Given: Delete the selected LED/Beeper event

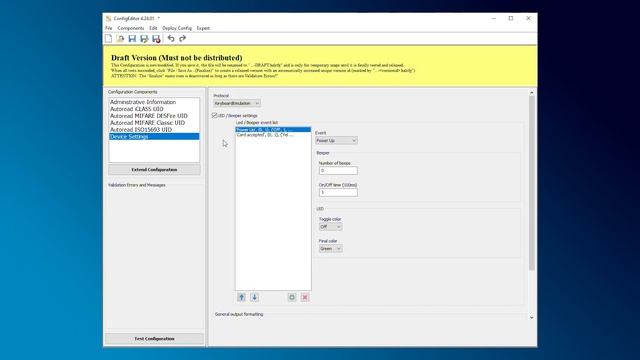Looking at the screenshot, I should 305,297.
